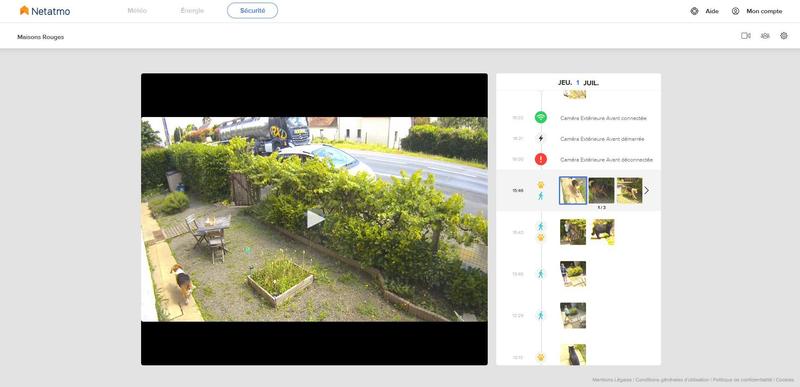Click the paw icon beside the black cat thumbnail

[x=541, y=357]
